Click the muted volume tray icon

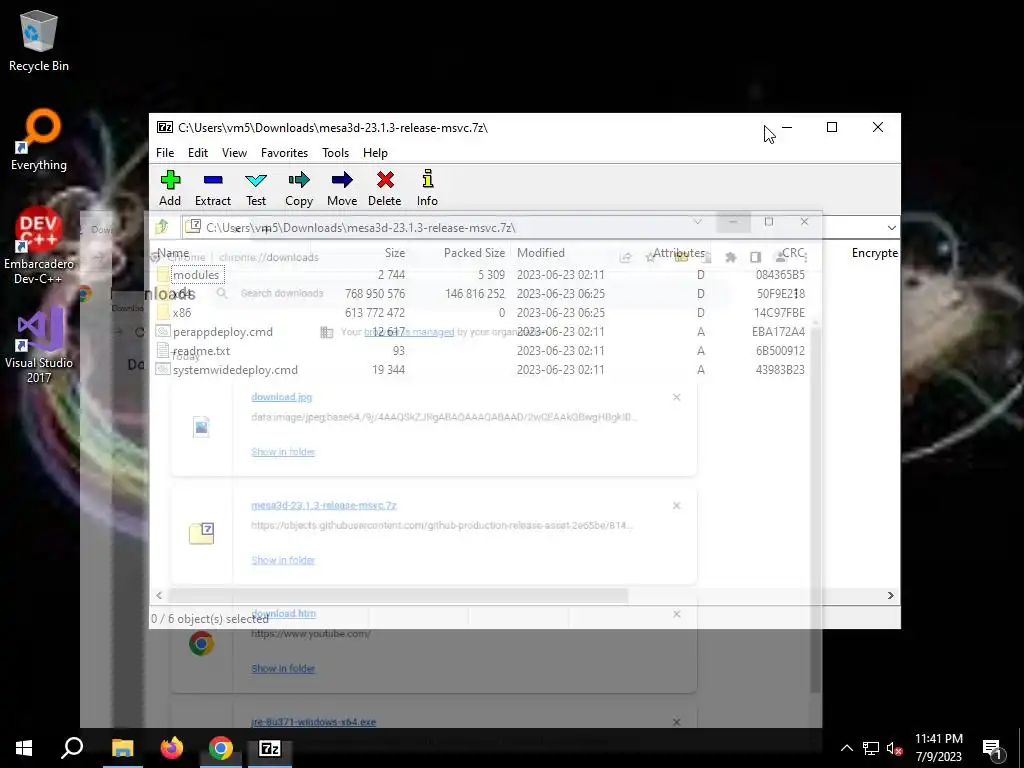(894, 748)
